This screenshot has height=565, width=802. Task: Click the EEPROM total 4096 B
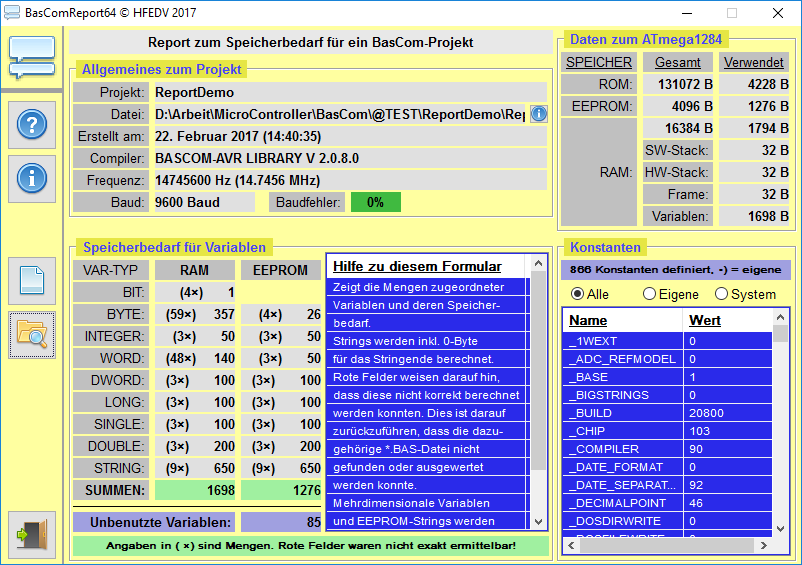(x=677, y=106)
